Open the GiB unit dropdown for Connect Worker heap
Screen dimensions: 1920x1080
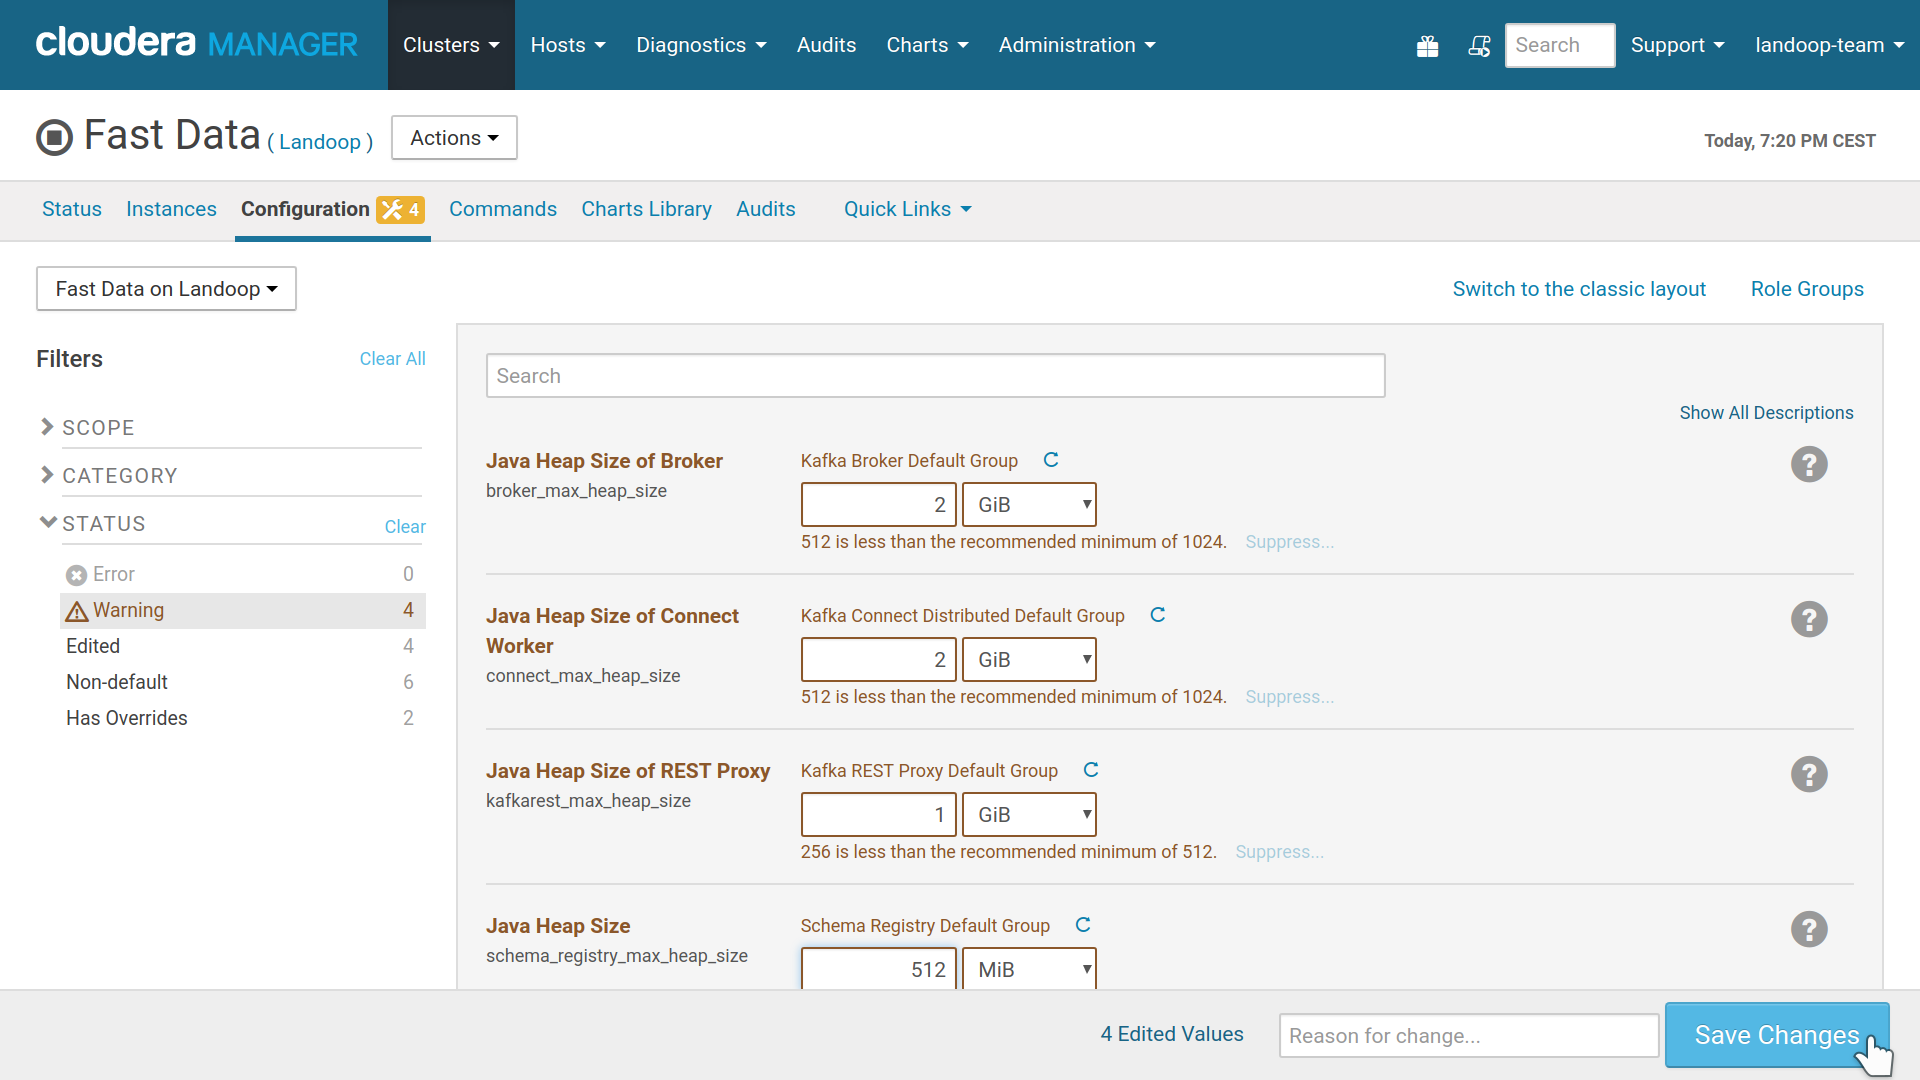pos(1030,659)
